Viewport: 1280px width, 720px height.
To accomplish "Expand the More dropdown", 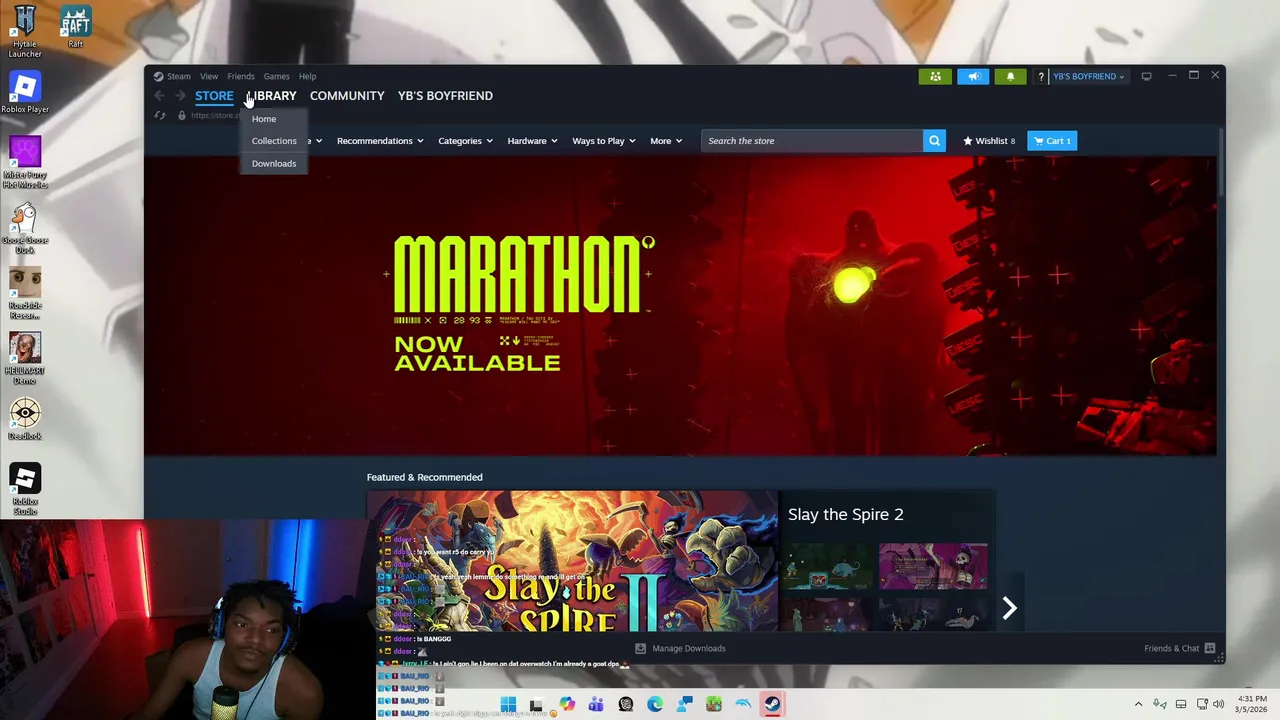I will tap(666, 141).
